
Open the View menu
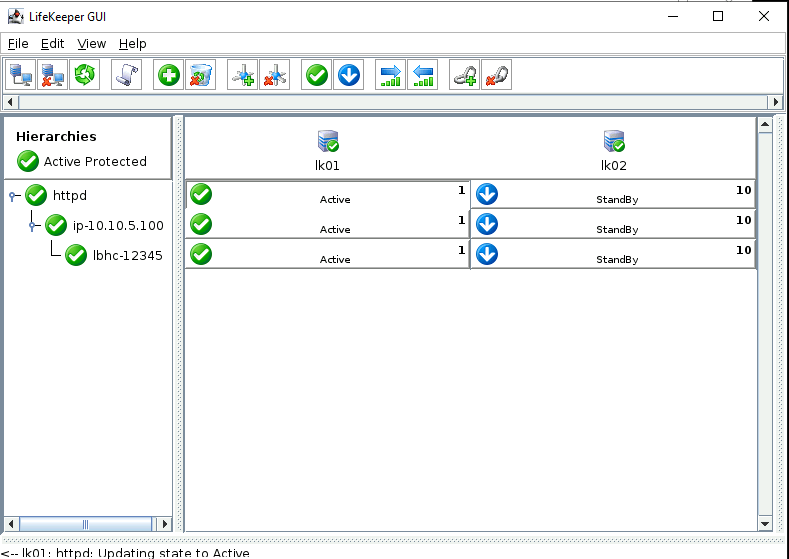pyautogui.click(x=92, y=44)
